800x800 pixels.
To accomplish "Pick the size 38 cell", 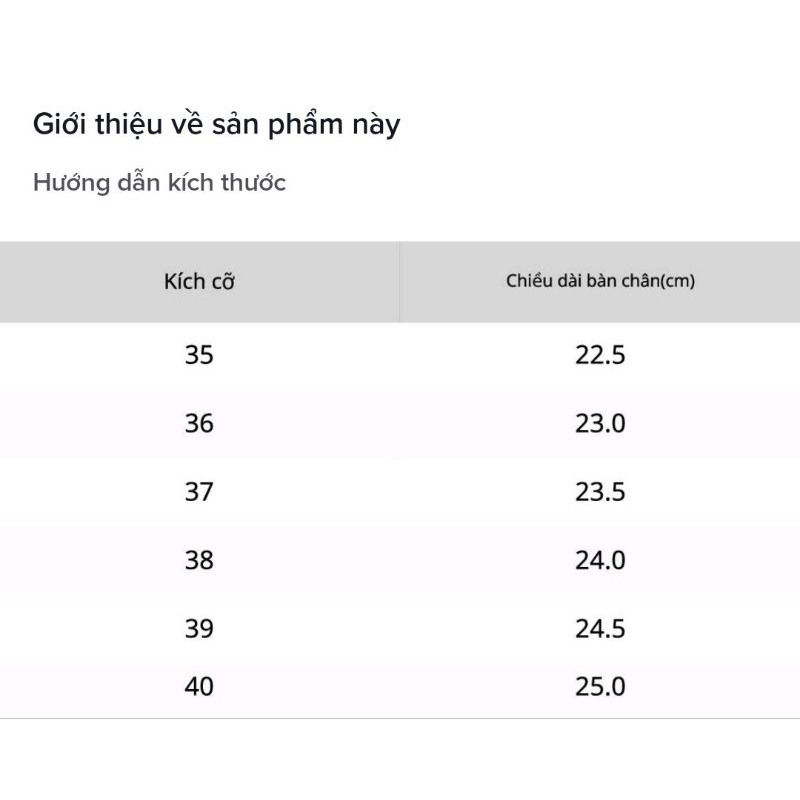I will pyautogui.click(x=199, y=560).
